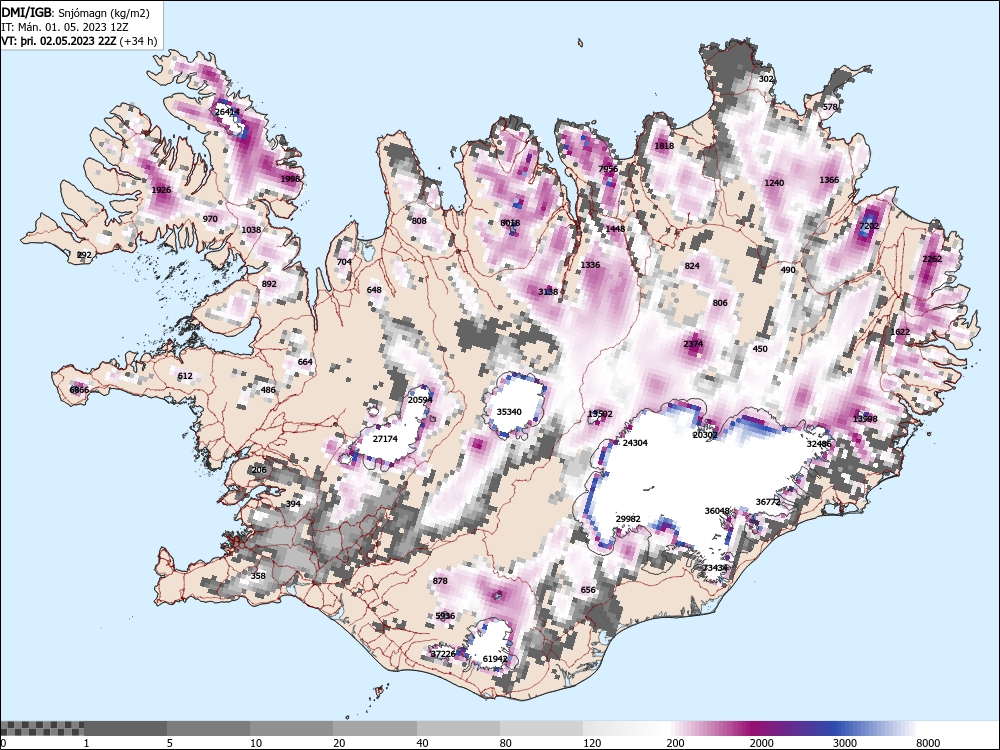This screenshot has height=750, width=1000.
Task: Click the blue legend segment between 3000 and 8000
Action: pyautogui.click(x=874, y=728)
